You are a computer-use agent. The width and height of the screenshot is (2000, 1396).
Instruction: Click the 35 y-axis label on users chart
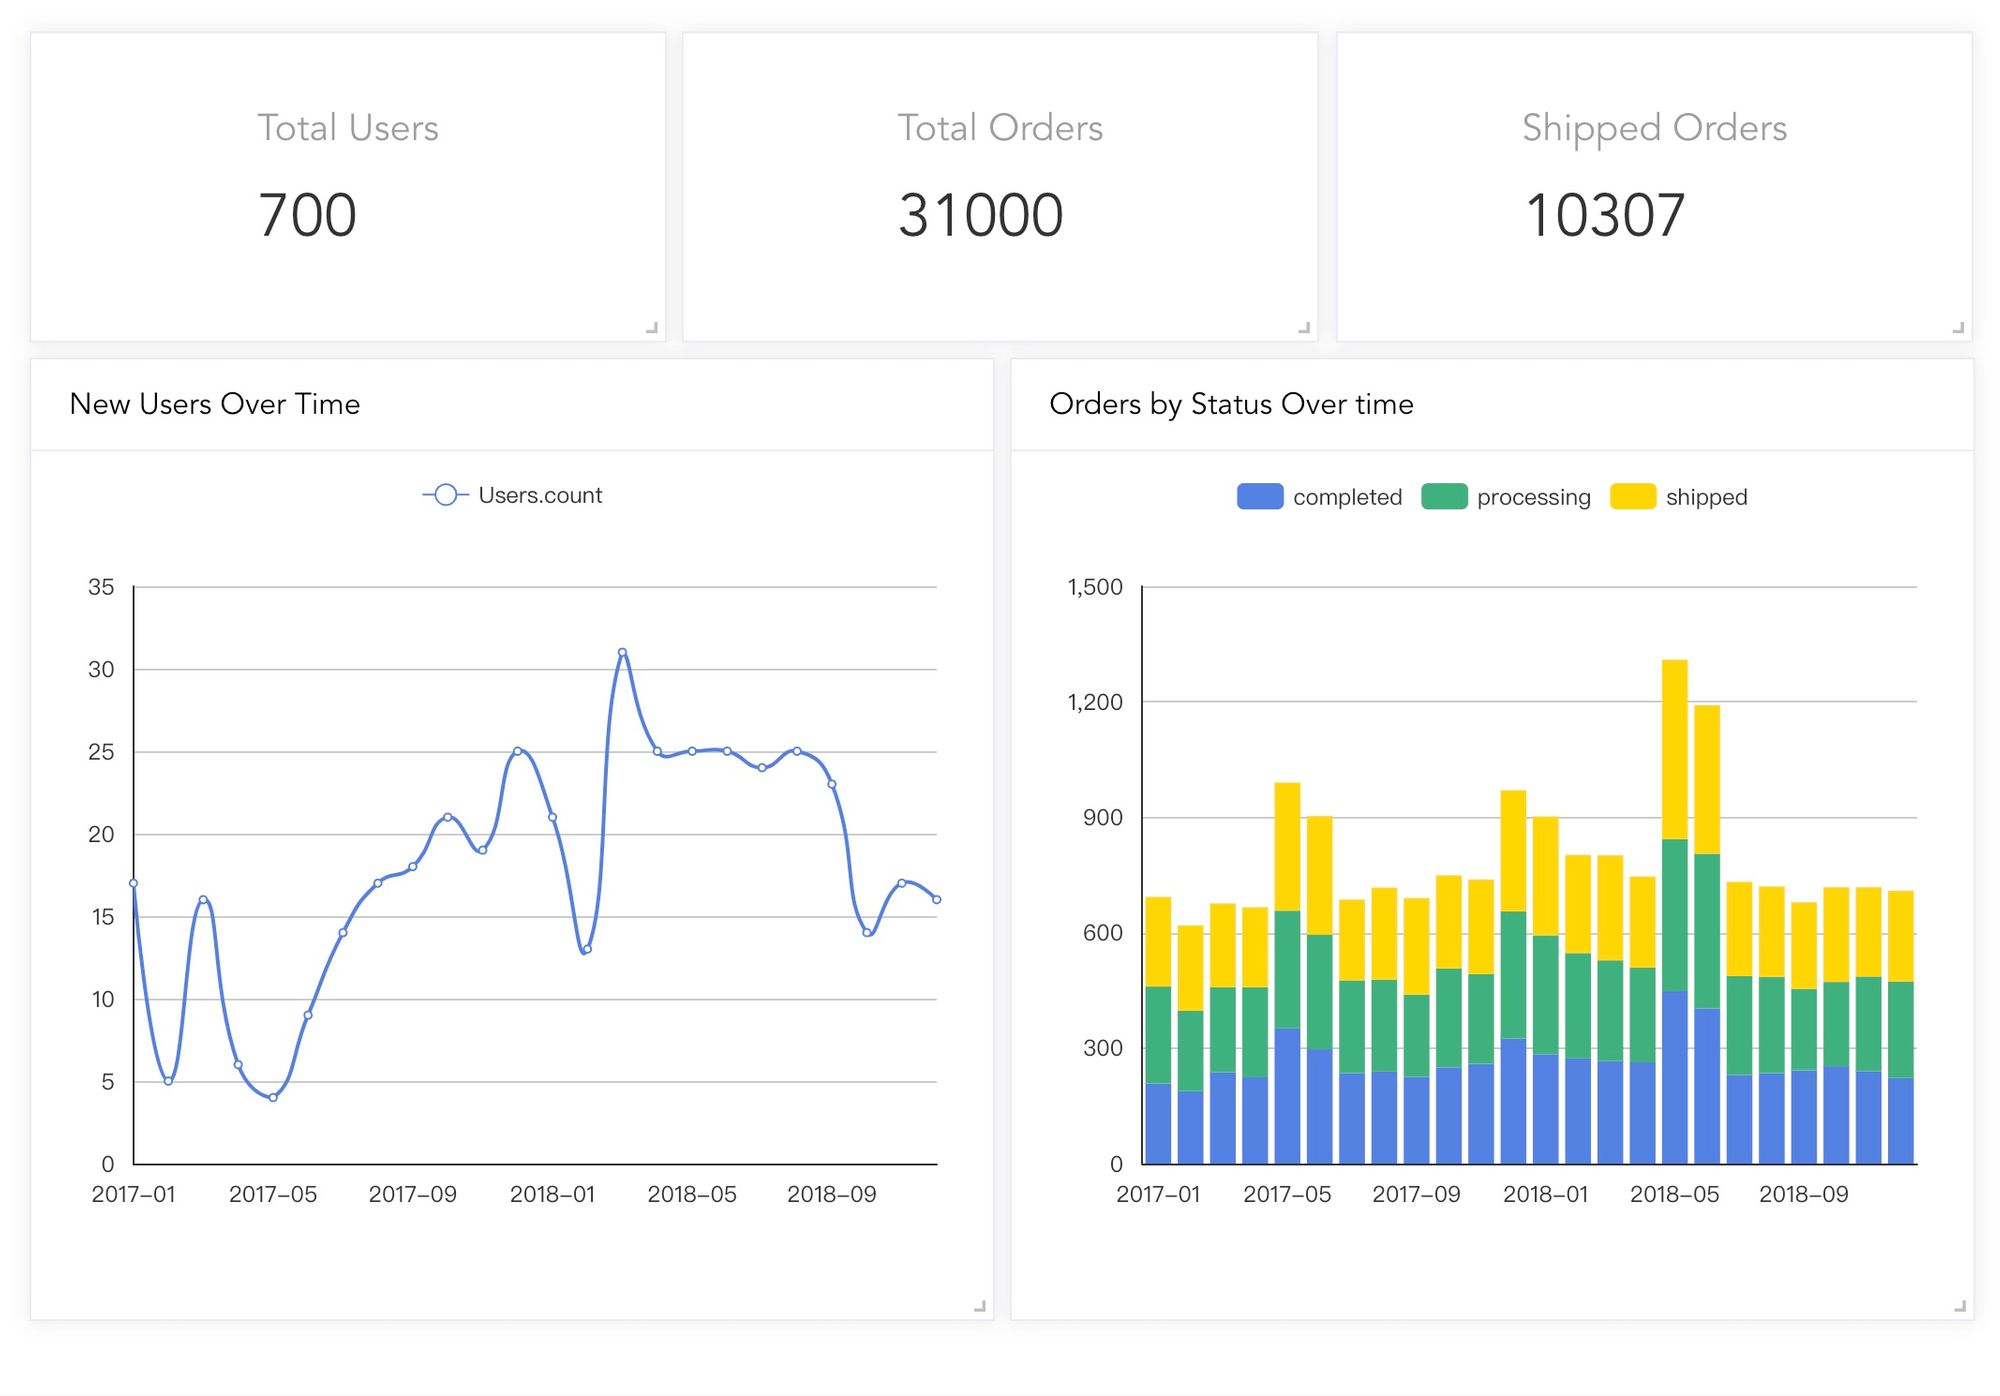tap(101, 587)
